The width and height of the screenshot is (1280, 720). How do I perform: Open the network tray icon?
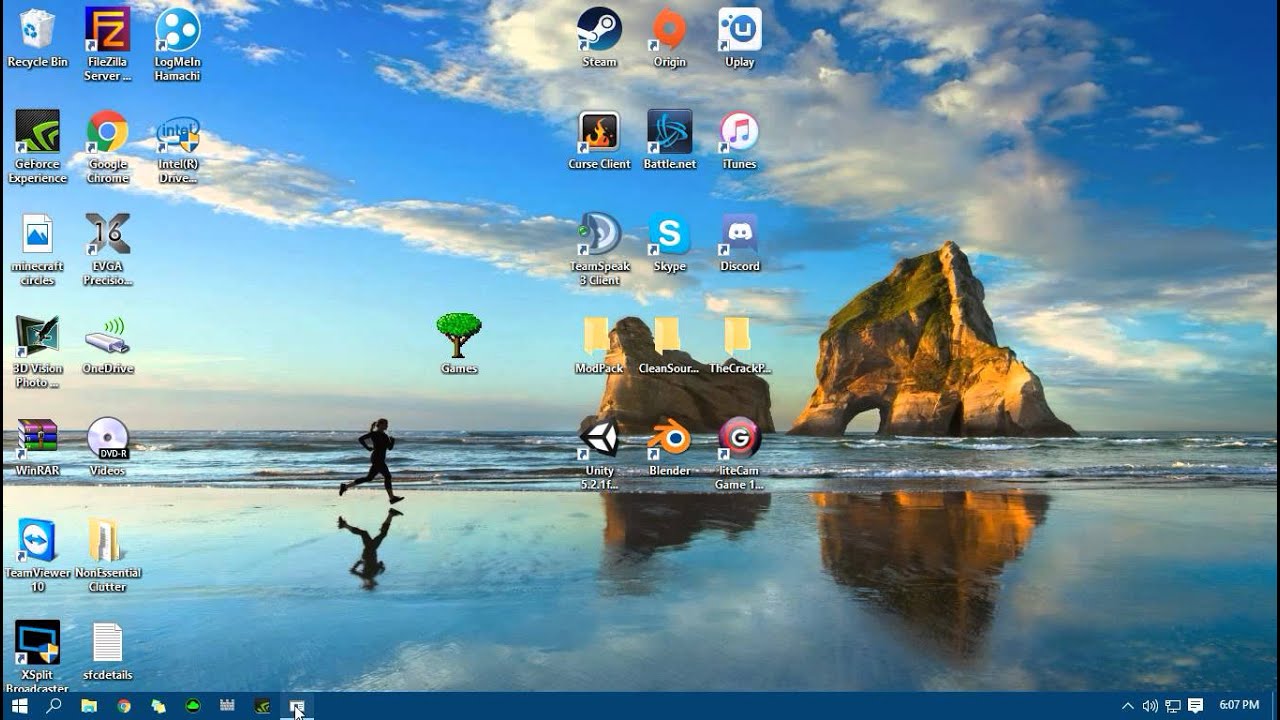coord(1173,706)
